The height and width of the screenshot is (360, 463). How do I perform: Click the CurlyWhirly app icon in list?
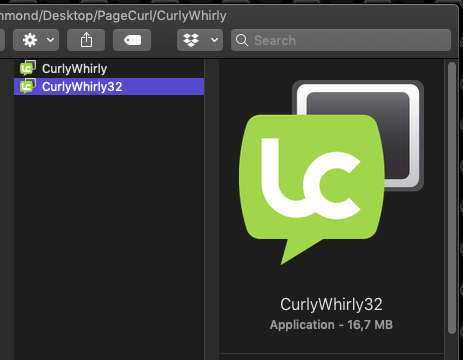28,68
